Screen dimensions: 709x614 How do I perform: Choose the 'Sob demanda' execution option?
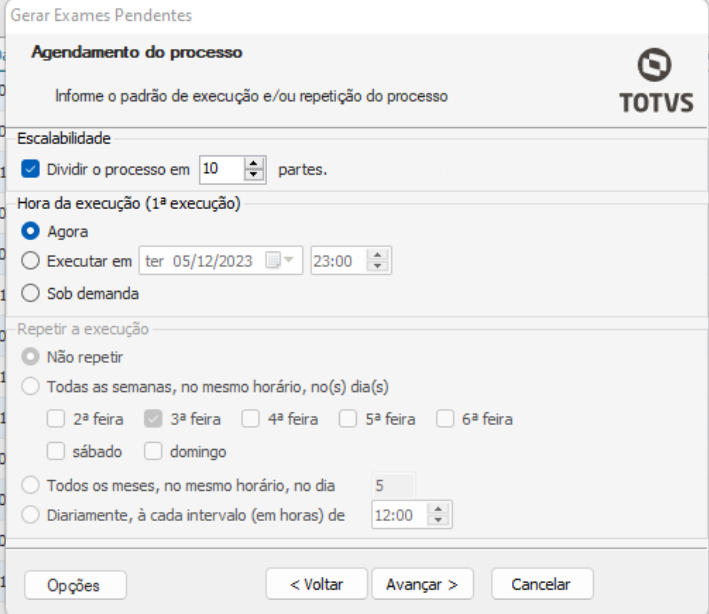(30, 293)
